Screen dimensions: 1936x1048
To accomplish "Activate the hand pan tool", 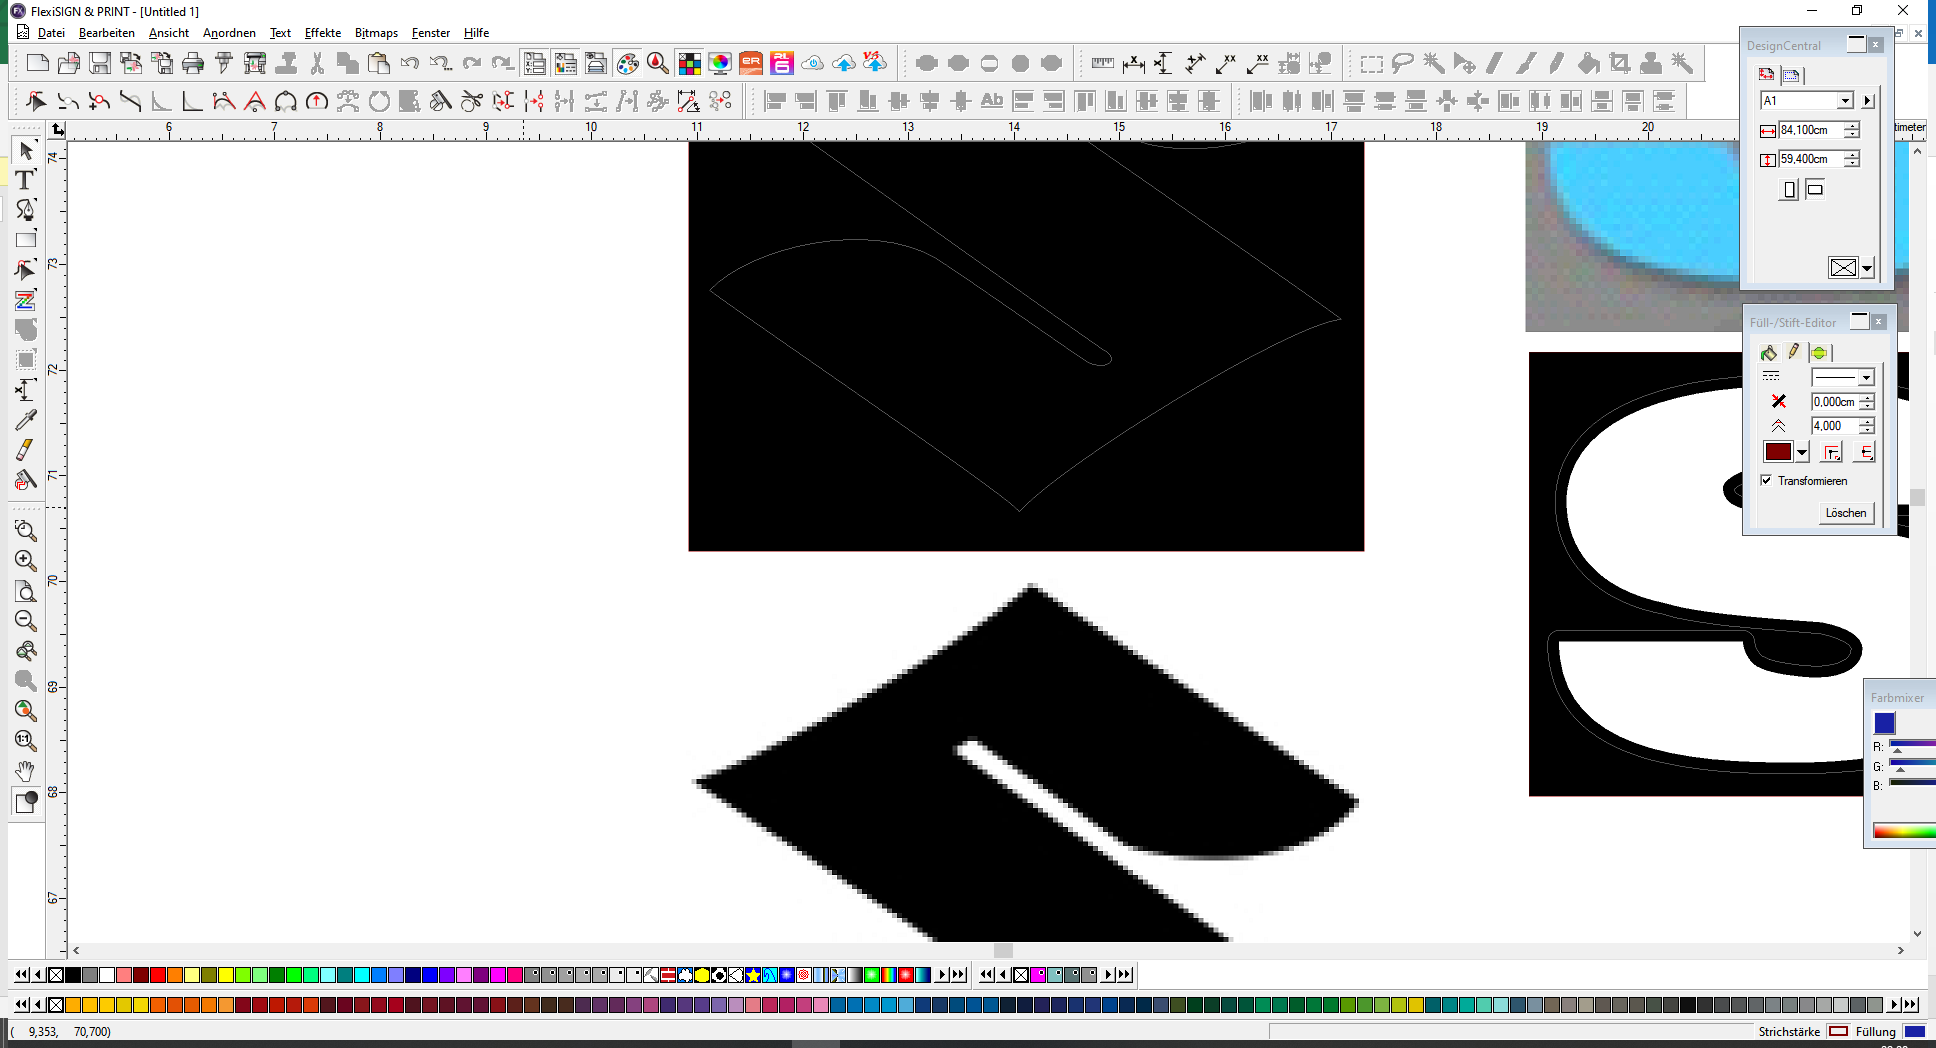I will [26, 771].
